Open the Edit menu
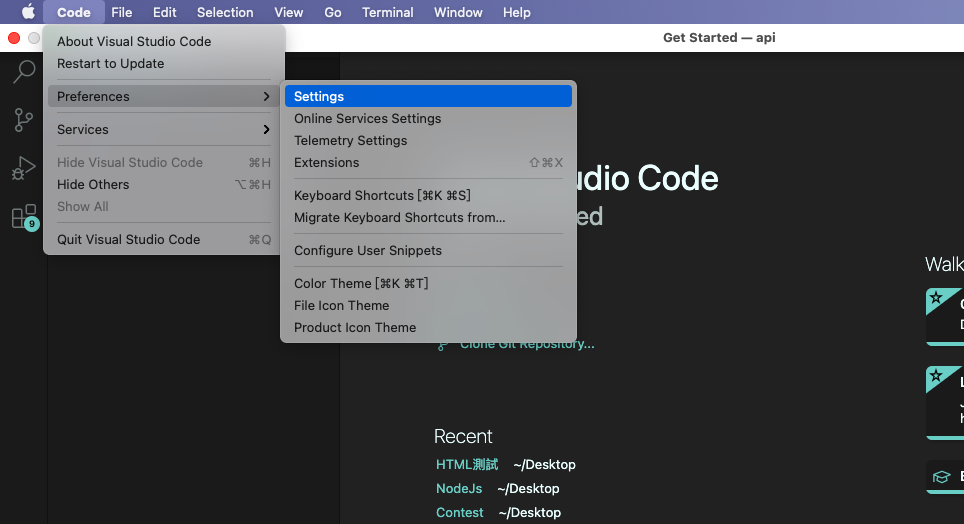The width and height of the screenshot is (964, 524). coord(165,12)
